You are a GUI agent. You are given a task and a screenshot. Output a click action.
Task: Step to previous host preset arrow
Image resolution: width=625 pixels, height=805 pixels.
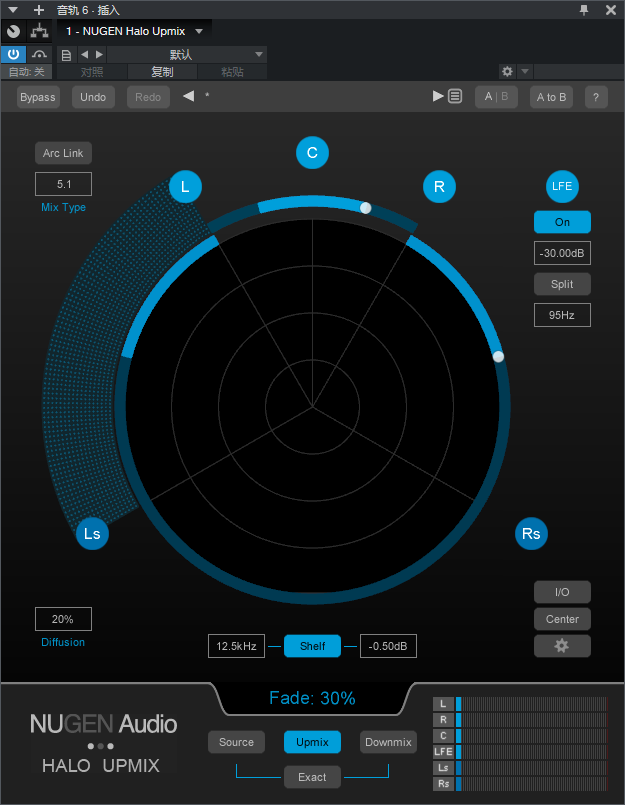[x=84, y=54]
